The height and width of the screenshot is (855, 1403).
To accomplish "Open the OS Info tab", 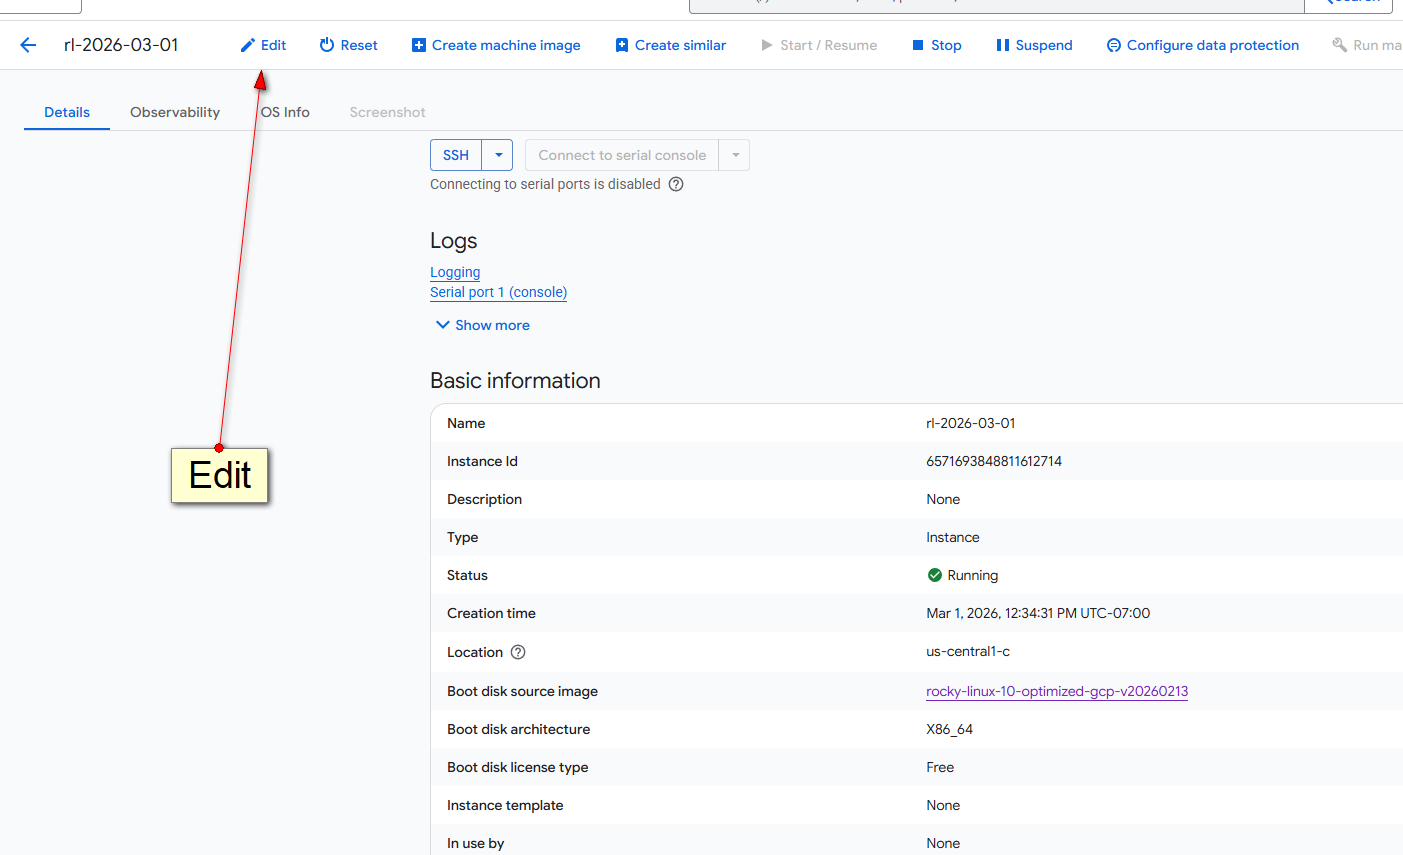I will (x=286, y=112).
